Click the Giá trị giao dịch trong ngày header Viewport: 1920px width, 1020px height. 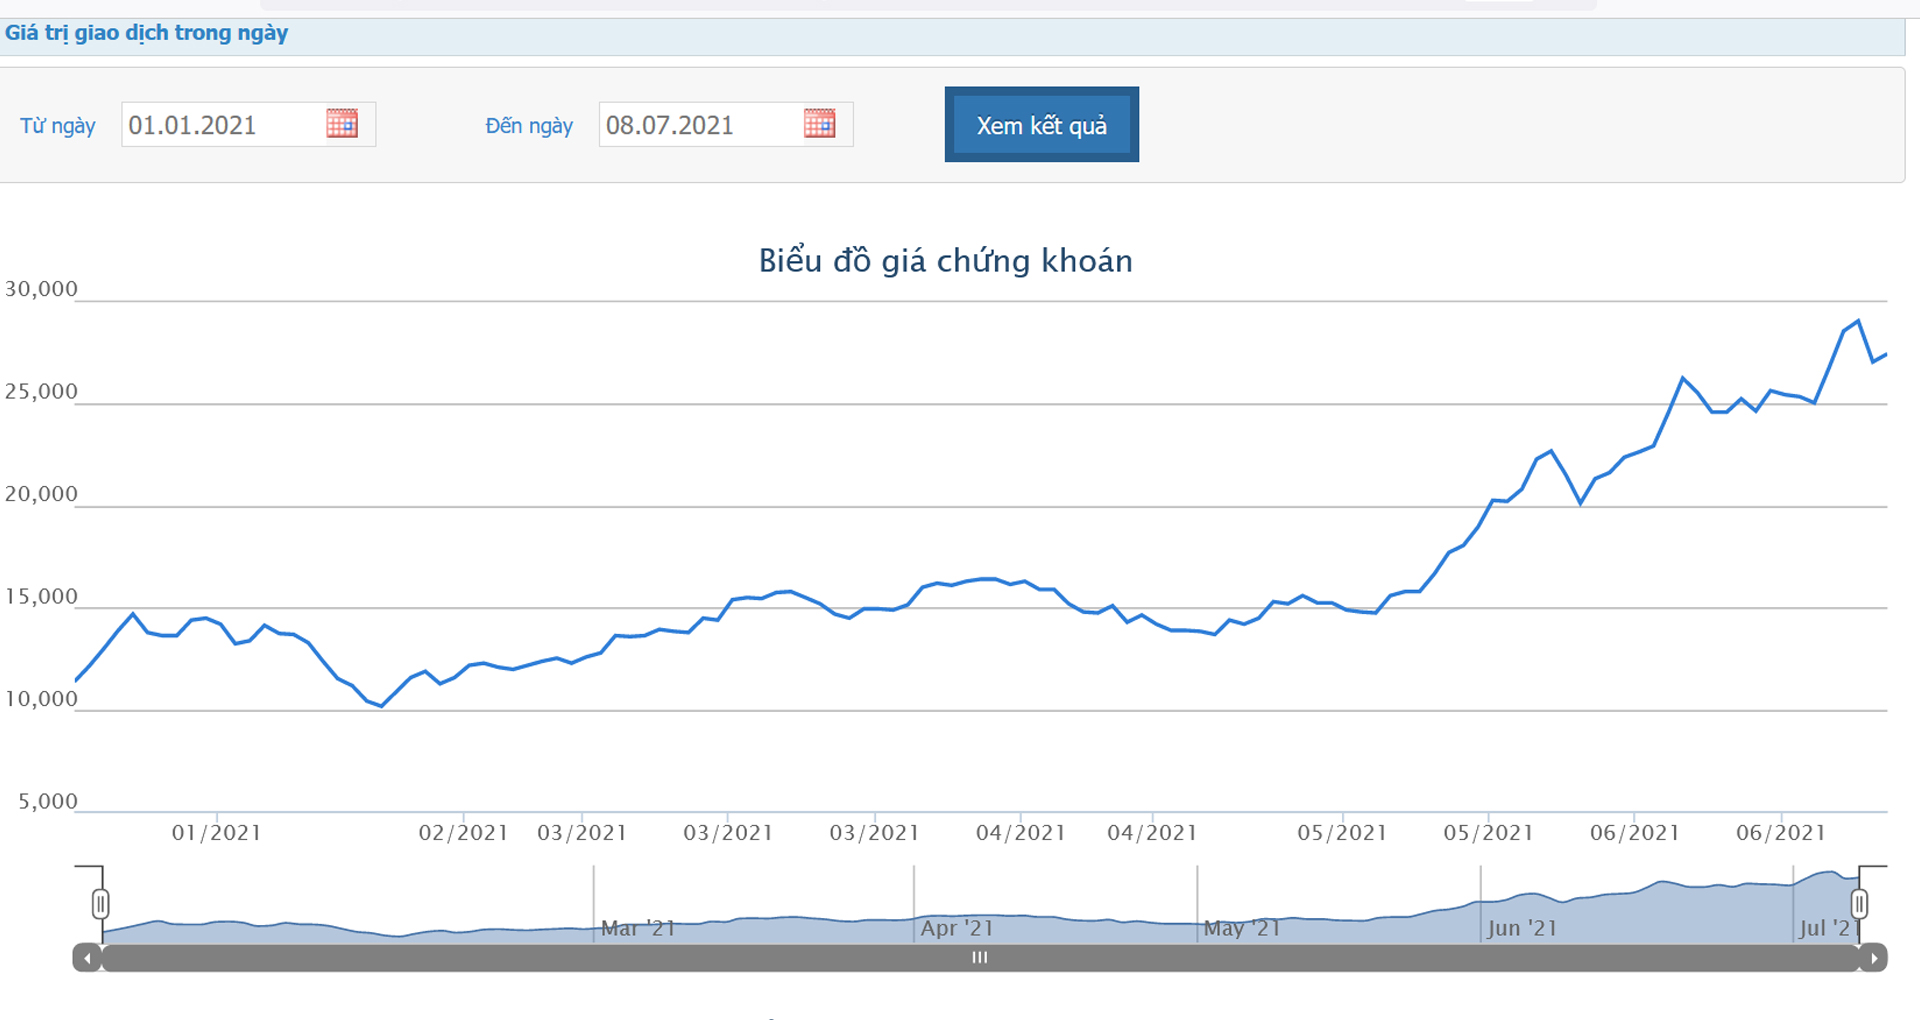[x=147, y=33]
